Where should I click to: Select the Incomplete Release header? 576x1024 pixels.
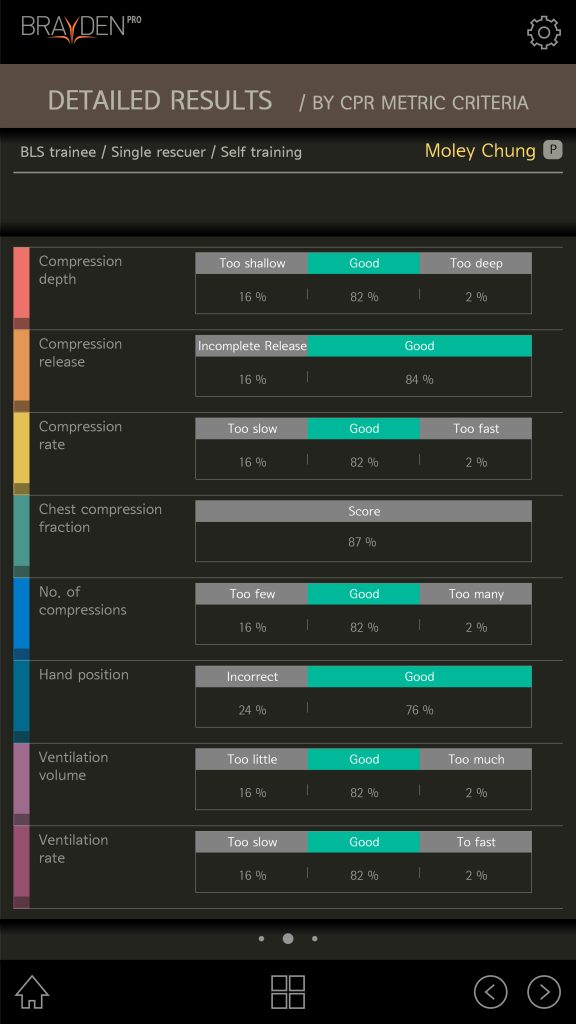[251, 346]
